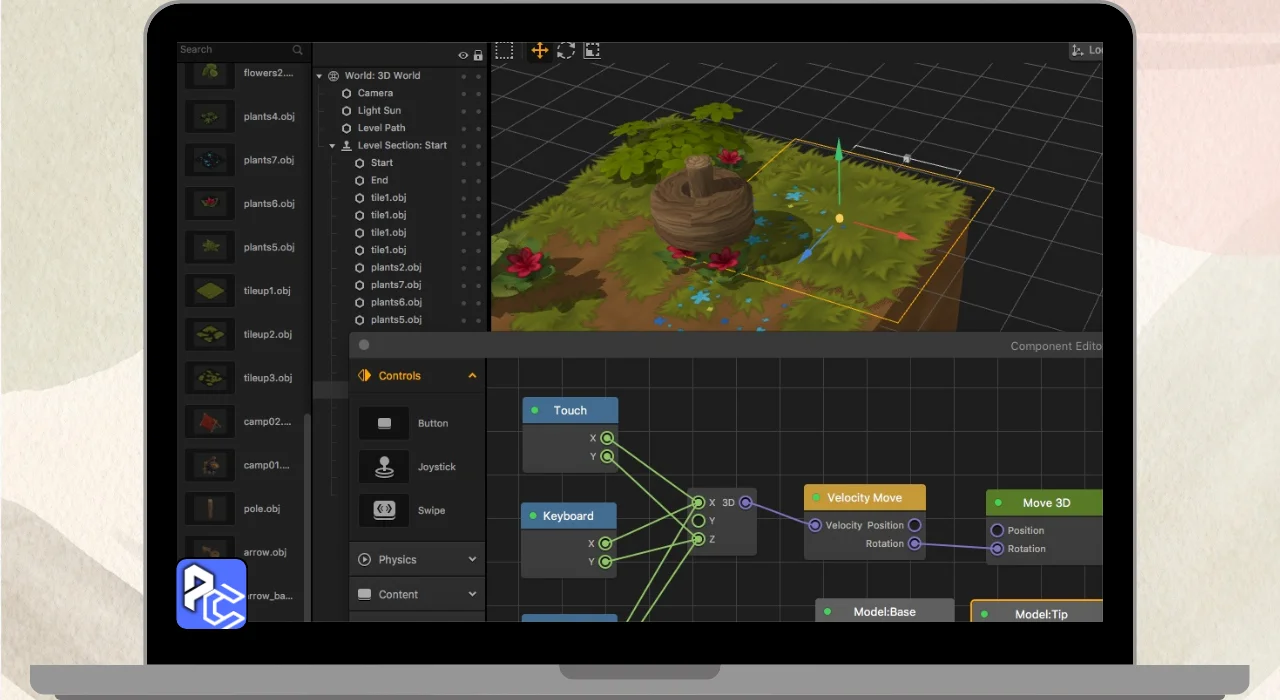Click the search magnifier icon
Image resolution: width=1280 pixels, height=700 pixels.
[x=298, y=50]
